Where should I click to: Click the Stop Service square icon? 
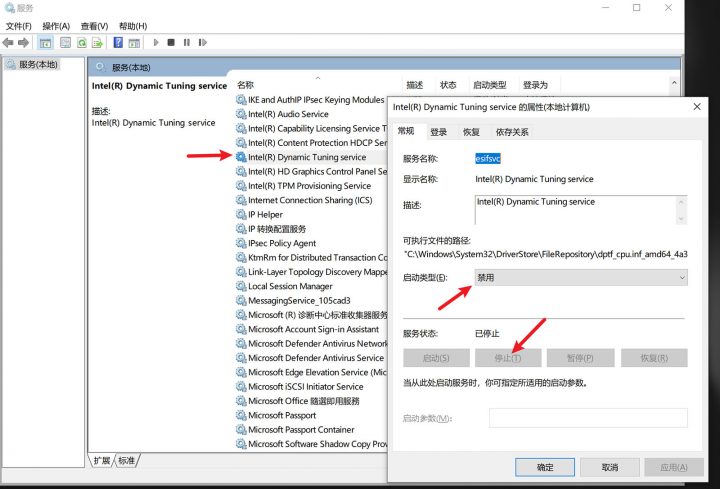171,43
